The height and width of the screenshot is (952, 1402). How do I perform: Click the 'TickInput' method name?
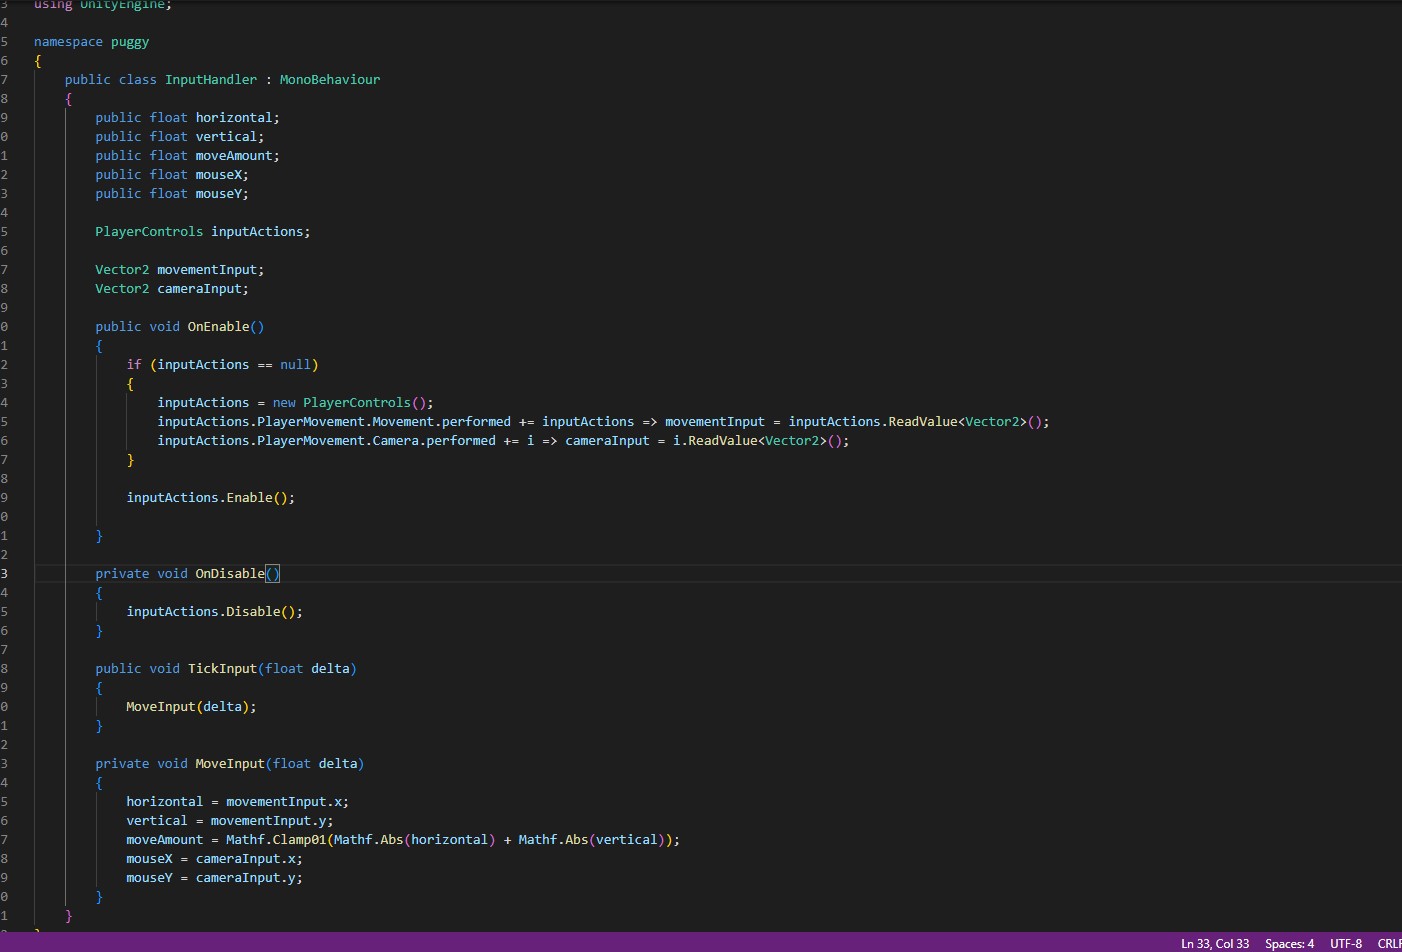(x=222, y=669)
